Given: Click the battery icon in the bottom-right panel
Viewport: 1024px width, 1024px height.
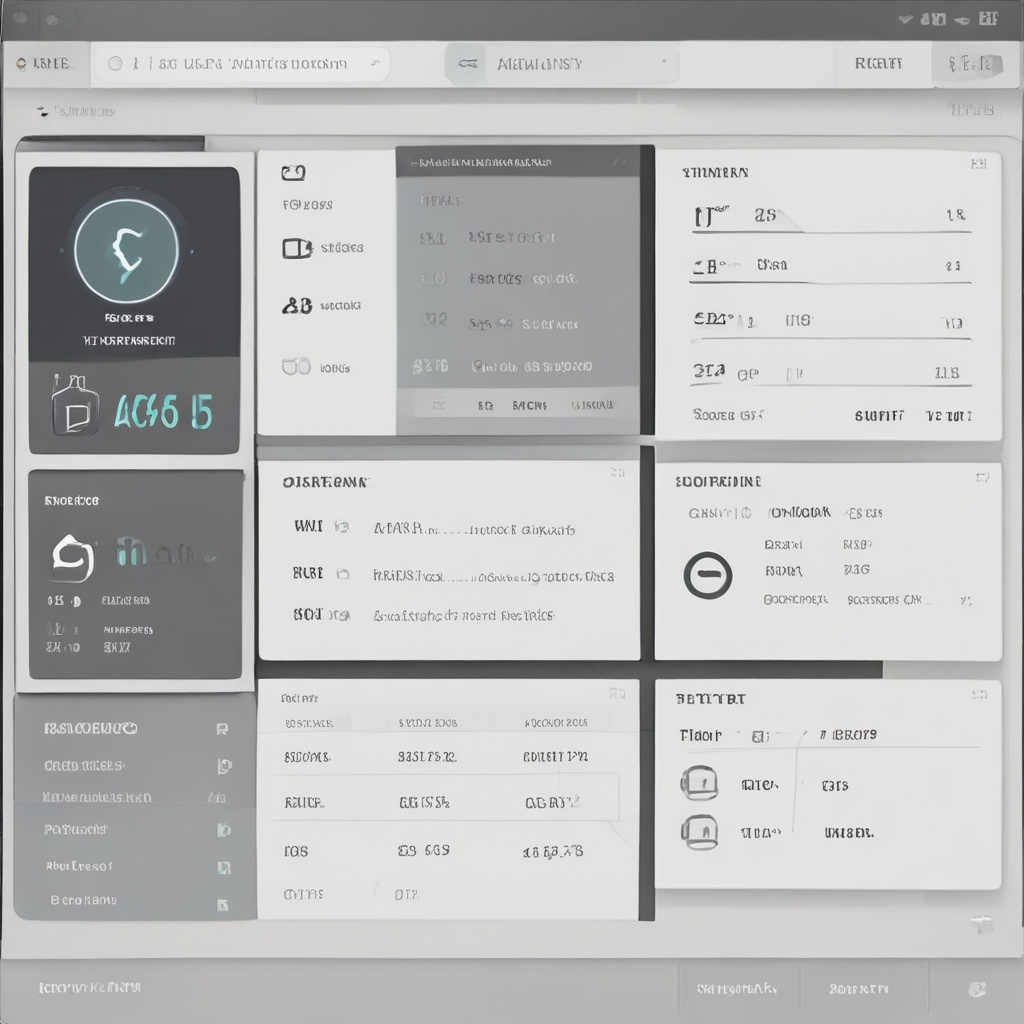Looking at the screenshot, I should pos(700,783).
